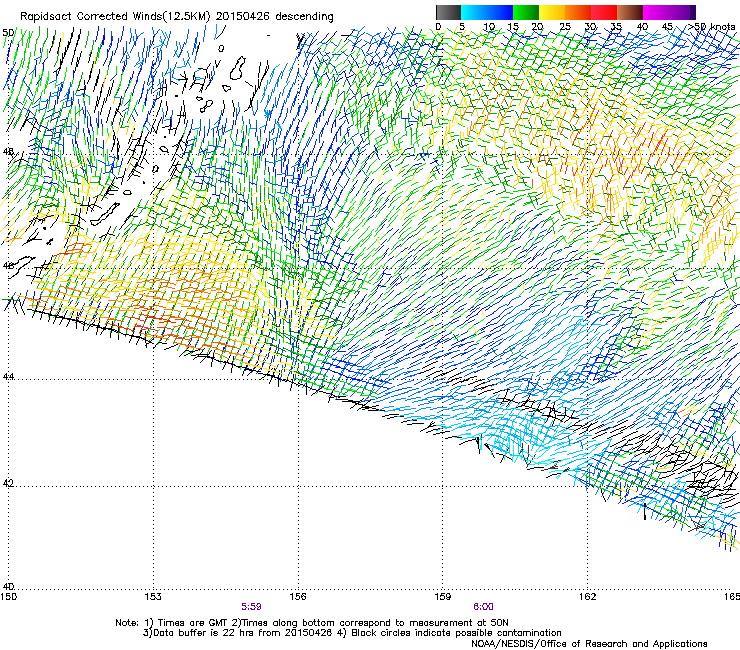Click the purple '5:59' time marker
This screenshot has width=740, height=650.
[251, 607]
